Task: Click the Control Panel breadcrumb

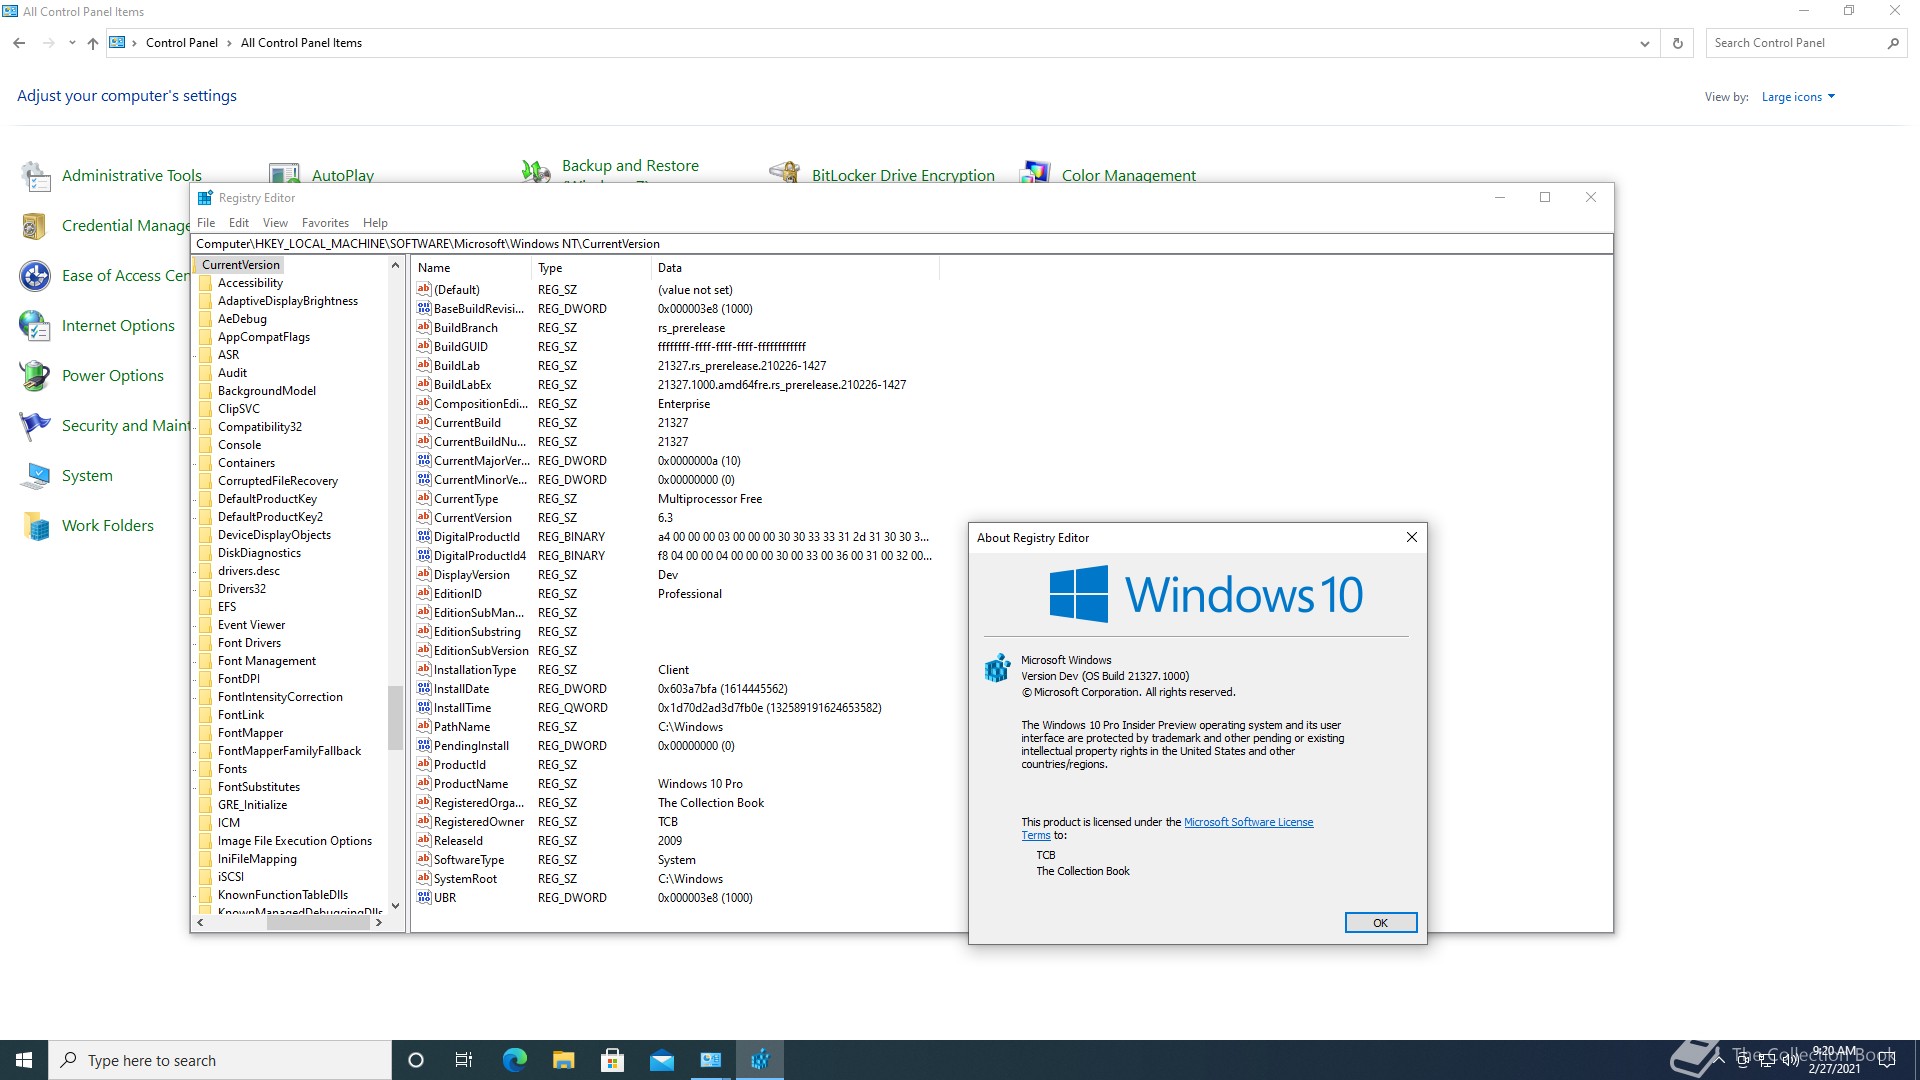Action: (182, 43)
